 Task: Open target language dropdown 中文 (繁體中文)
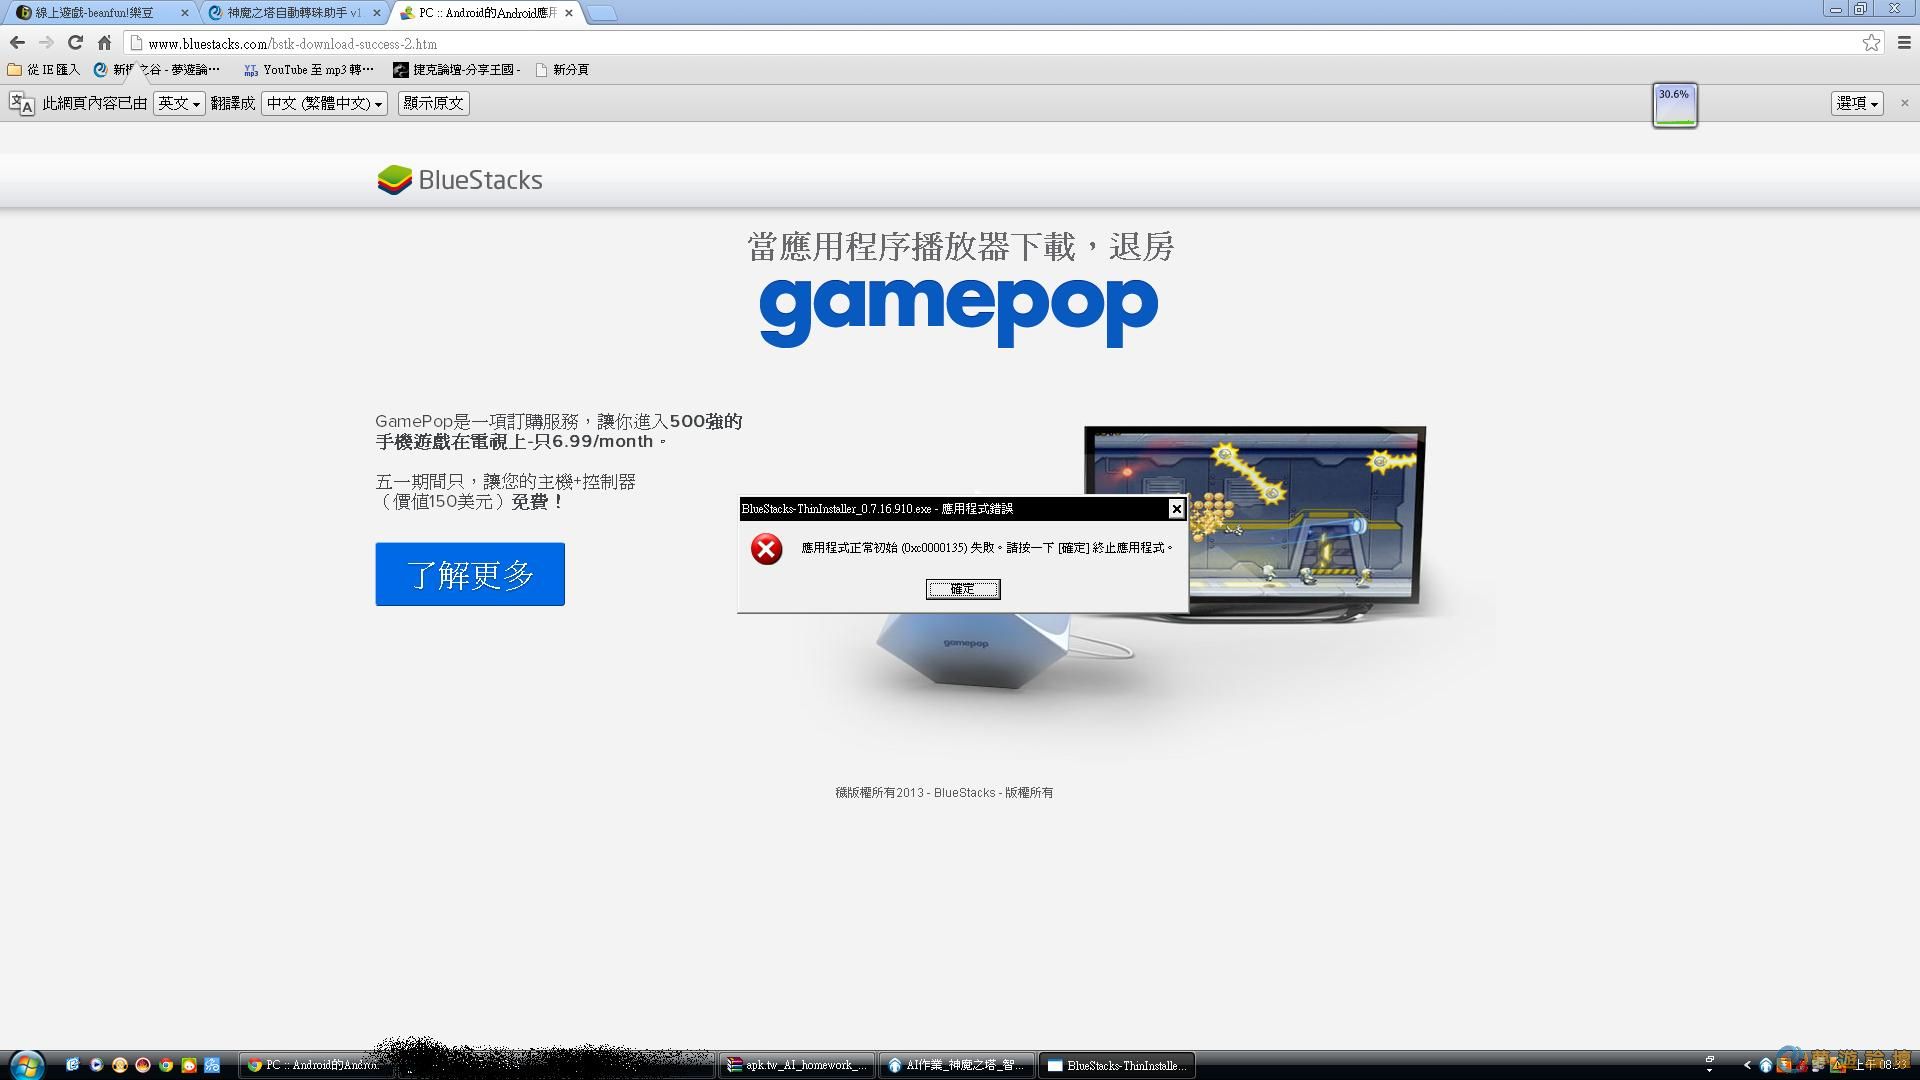point(324,103)
